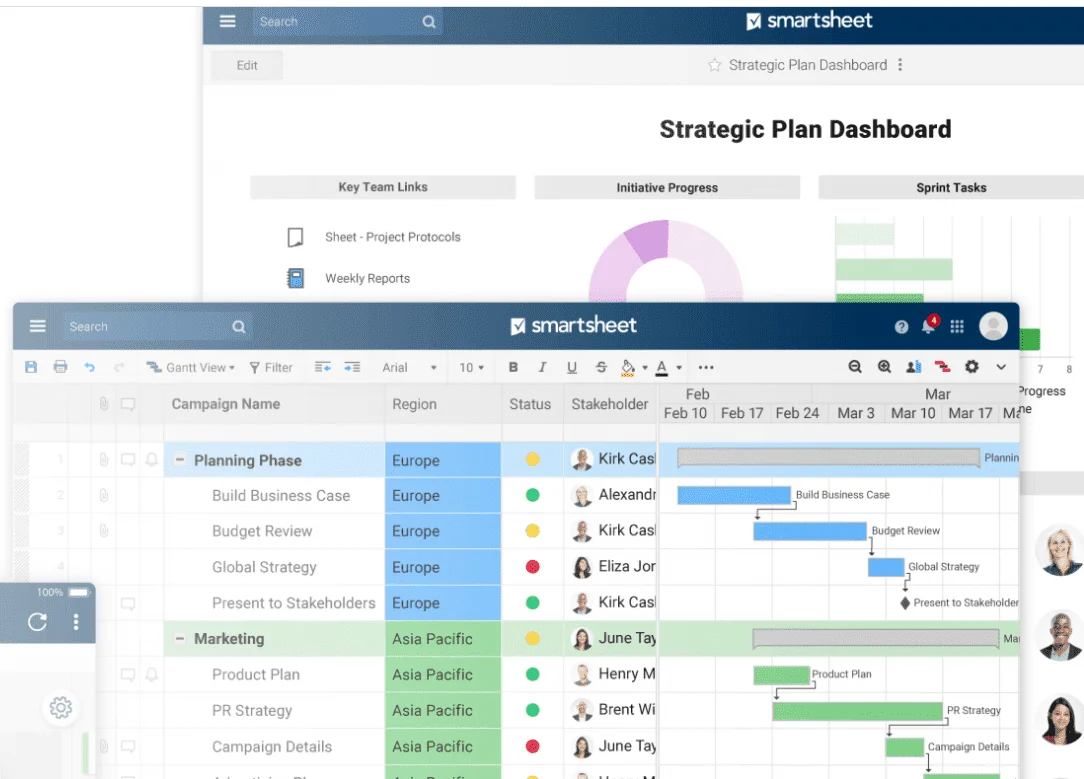
Task: Open the Strategic Plan Dashboard kebab menu
Action: pos(901,65)
